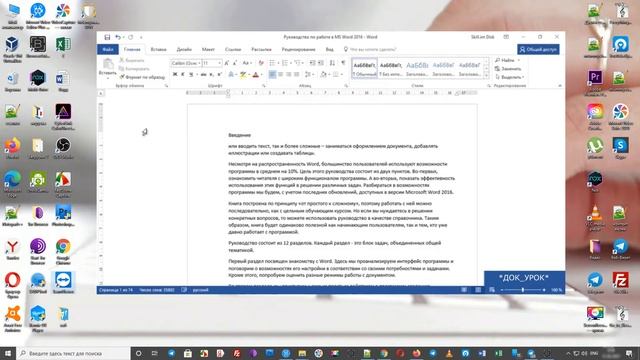The image size is (640, 360).
Task: Click the Общий доступ share button
Action: (538, 49)
